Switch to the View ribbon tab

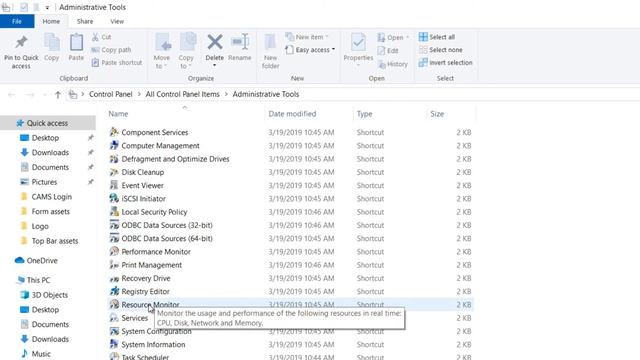pyautogui.click(x=117, y=21)
